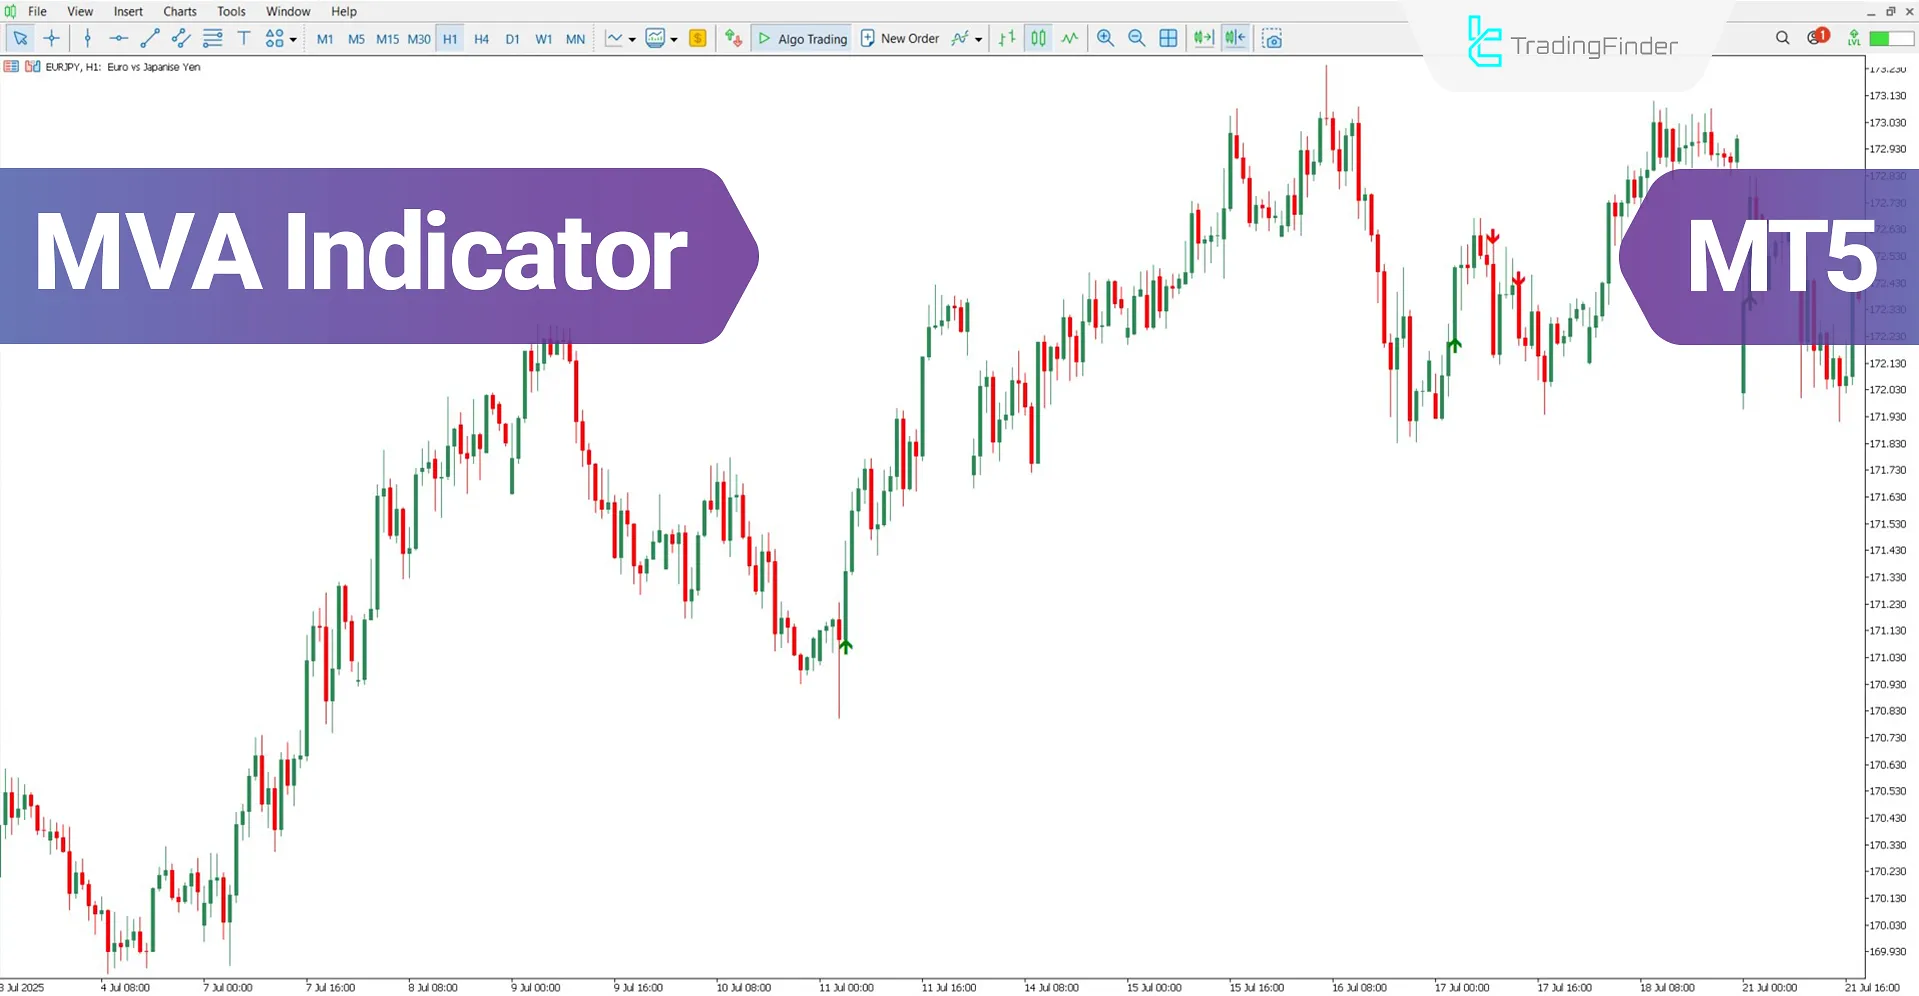Open the chart type line dropdown arrow
This screenshot has height=996, width=1919.
click(x=632, y=40)
